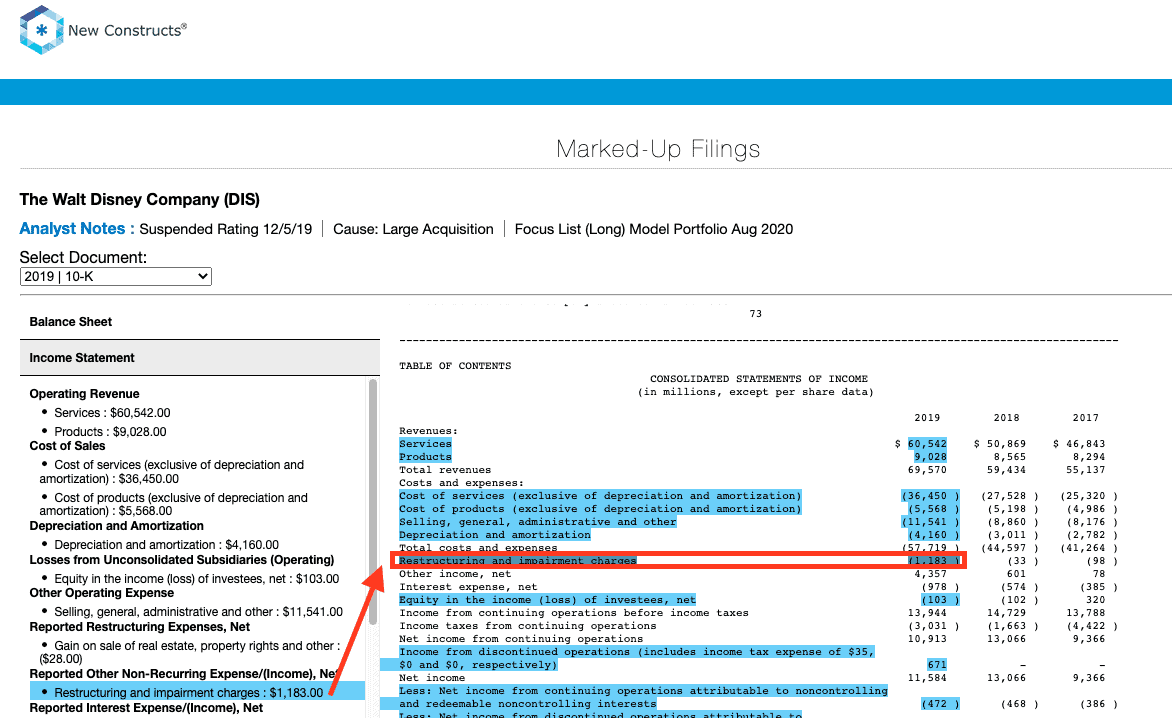Click the New Constructs hexagon logo
1172x718 pixels.
42,30
